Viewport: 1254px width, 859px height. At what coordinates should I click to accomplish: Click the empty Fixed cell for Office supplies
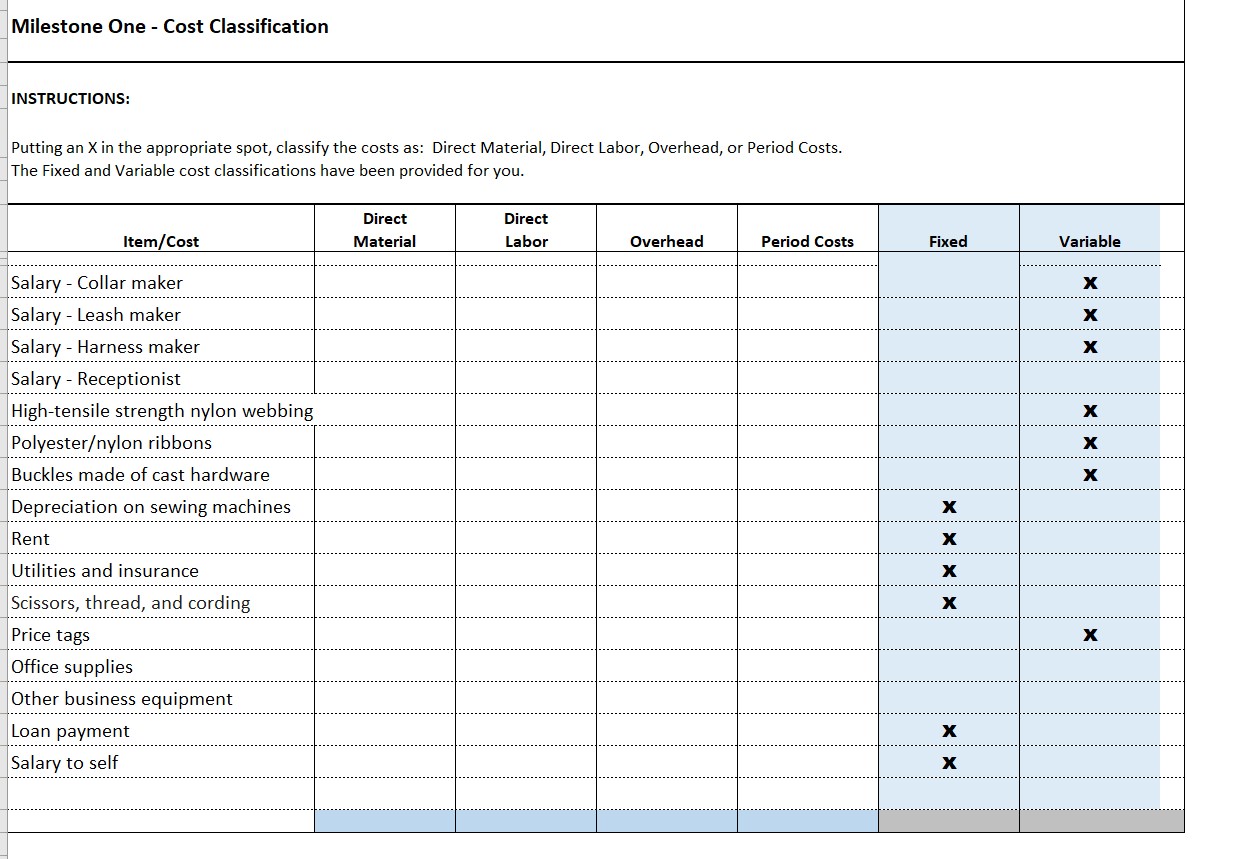[x=947, y=667]
